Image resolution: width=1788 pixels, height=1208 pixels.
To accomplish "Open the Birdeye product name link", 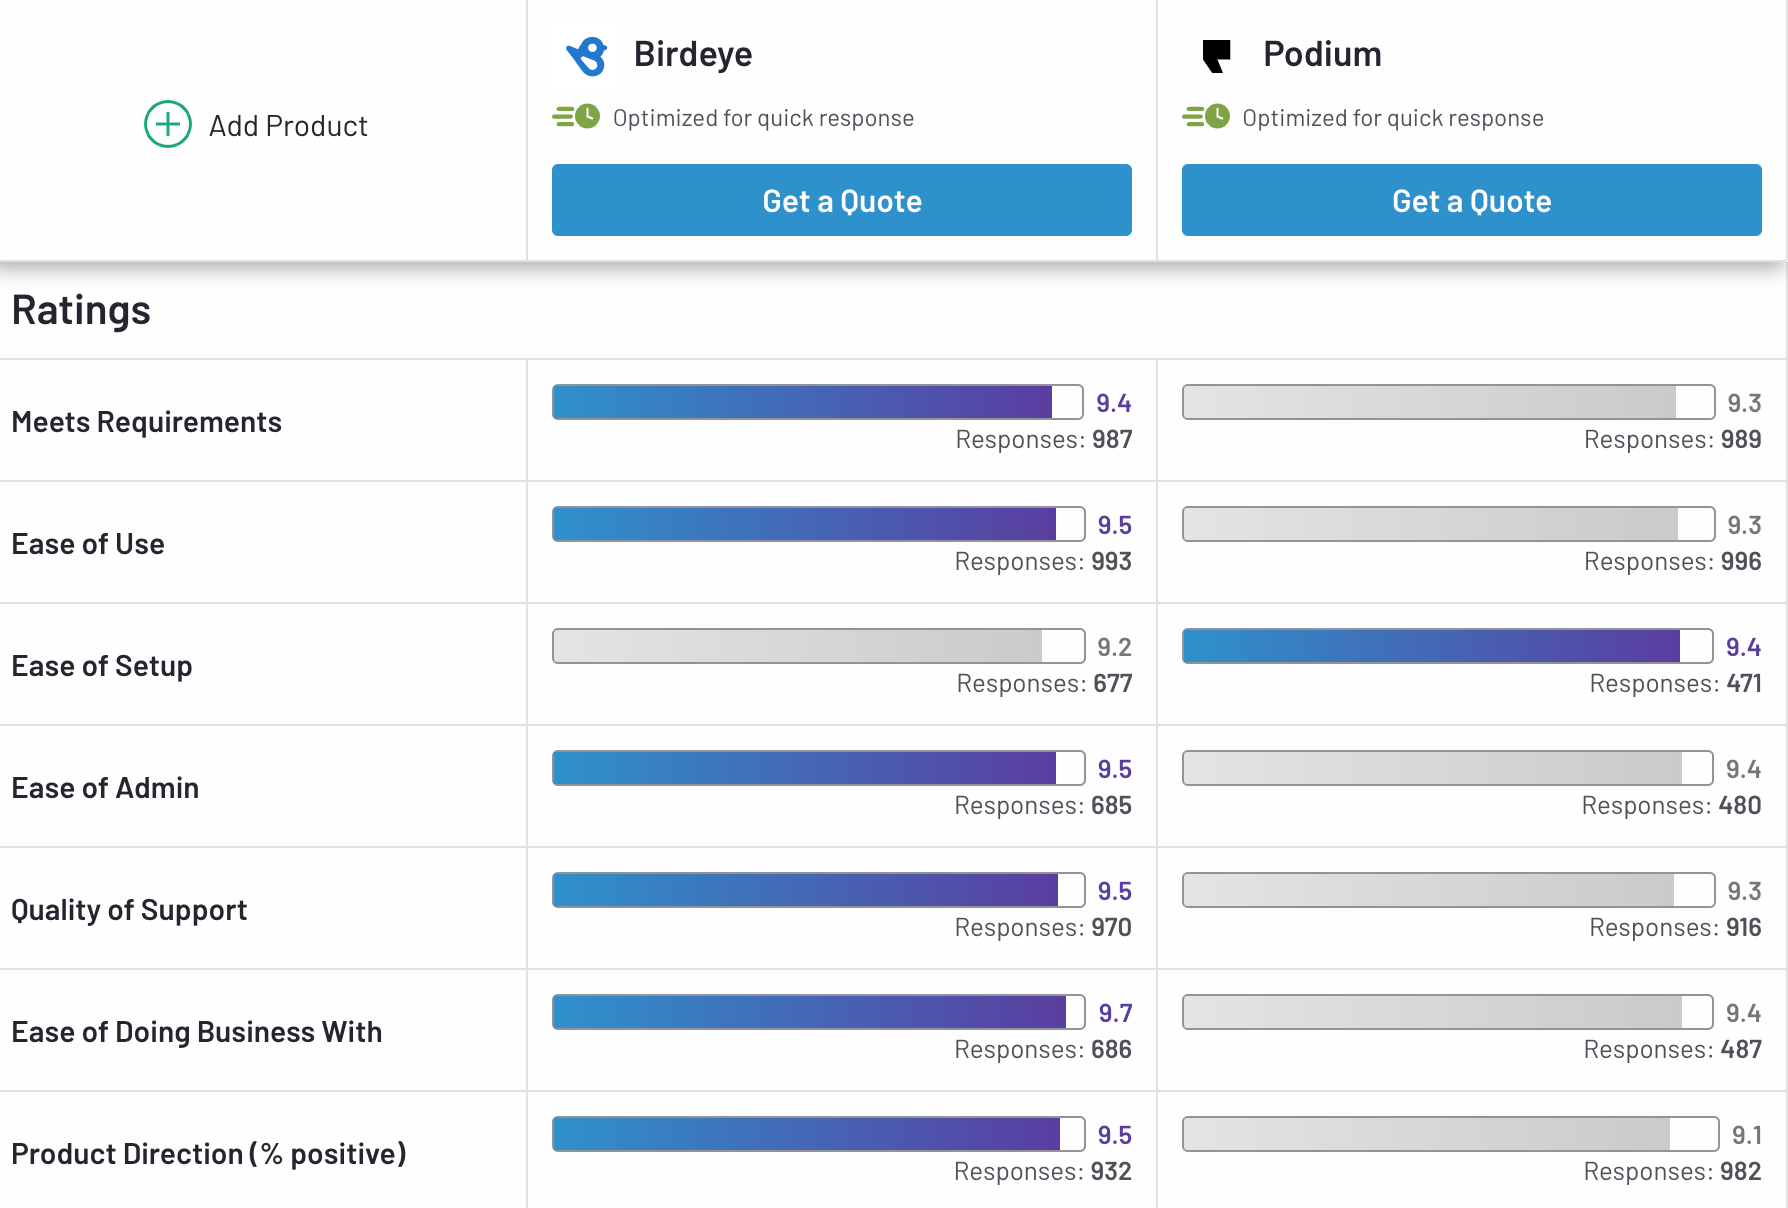I will pyautogui.click(x=693, y=54).
